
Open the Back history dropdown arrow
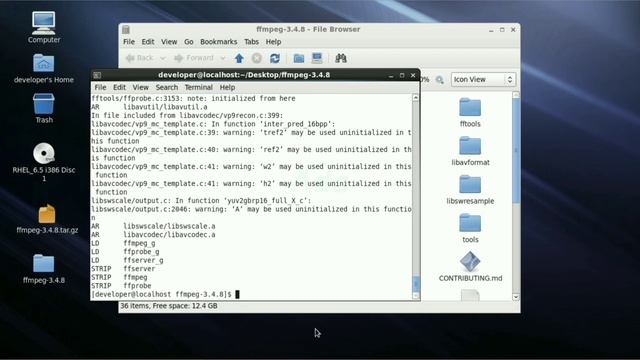(x=162, y=58)
